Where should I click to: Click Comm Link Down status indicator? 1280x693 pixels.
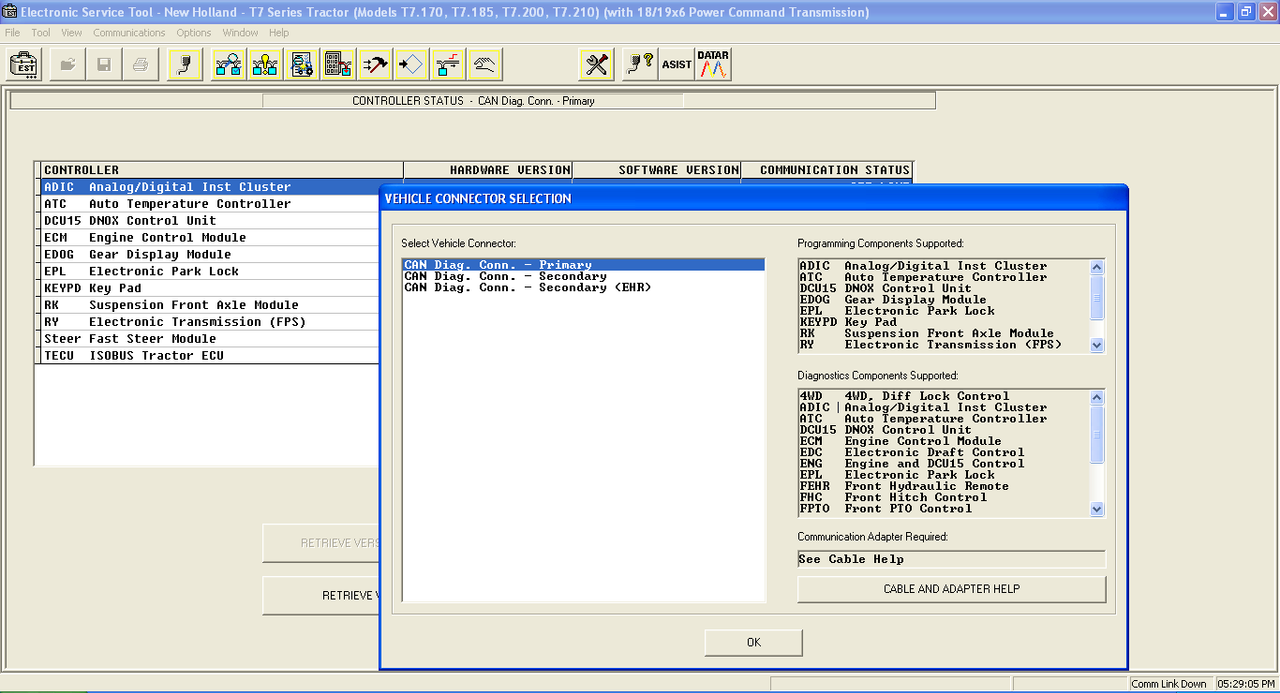pos(1169,684)
